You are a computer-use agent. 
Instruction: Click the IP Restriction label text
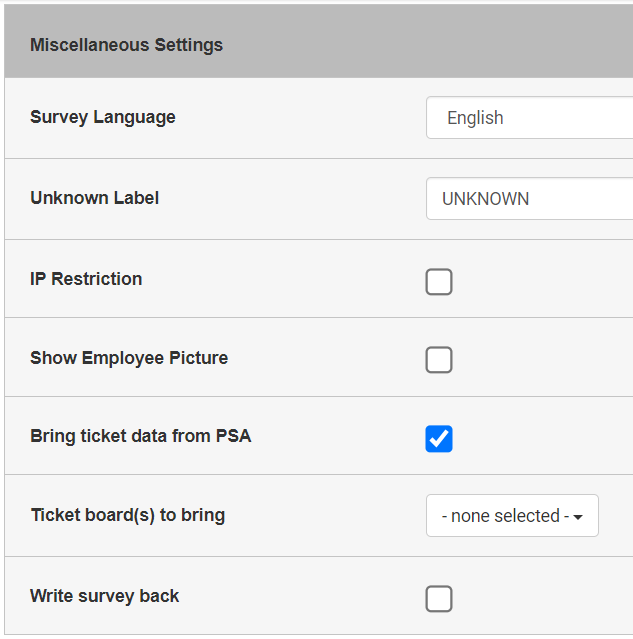pos(86,279)
